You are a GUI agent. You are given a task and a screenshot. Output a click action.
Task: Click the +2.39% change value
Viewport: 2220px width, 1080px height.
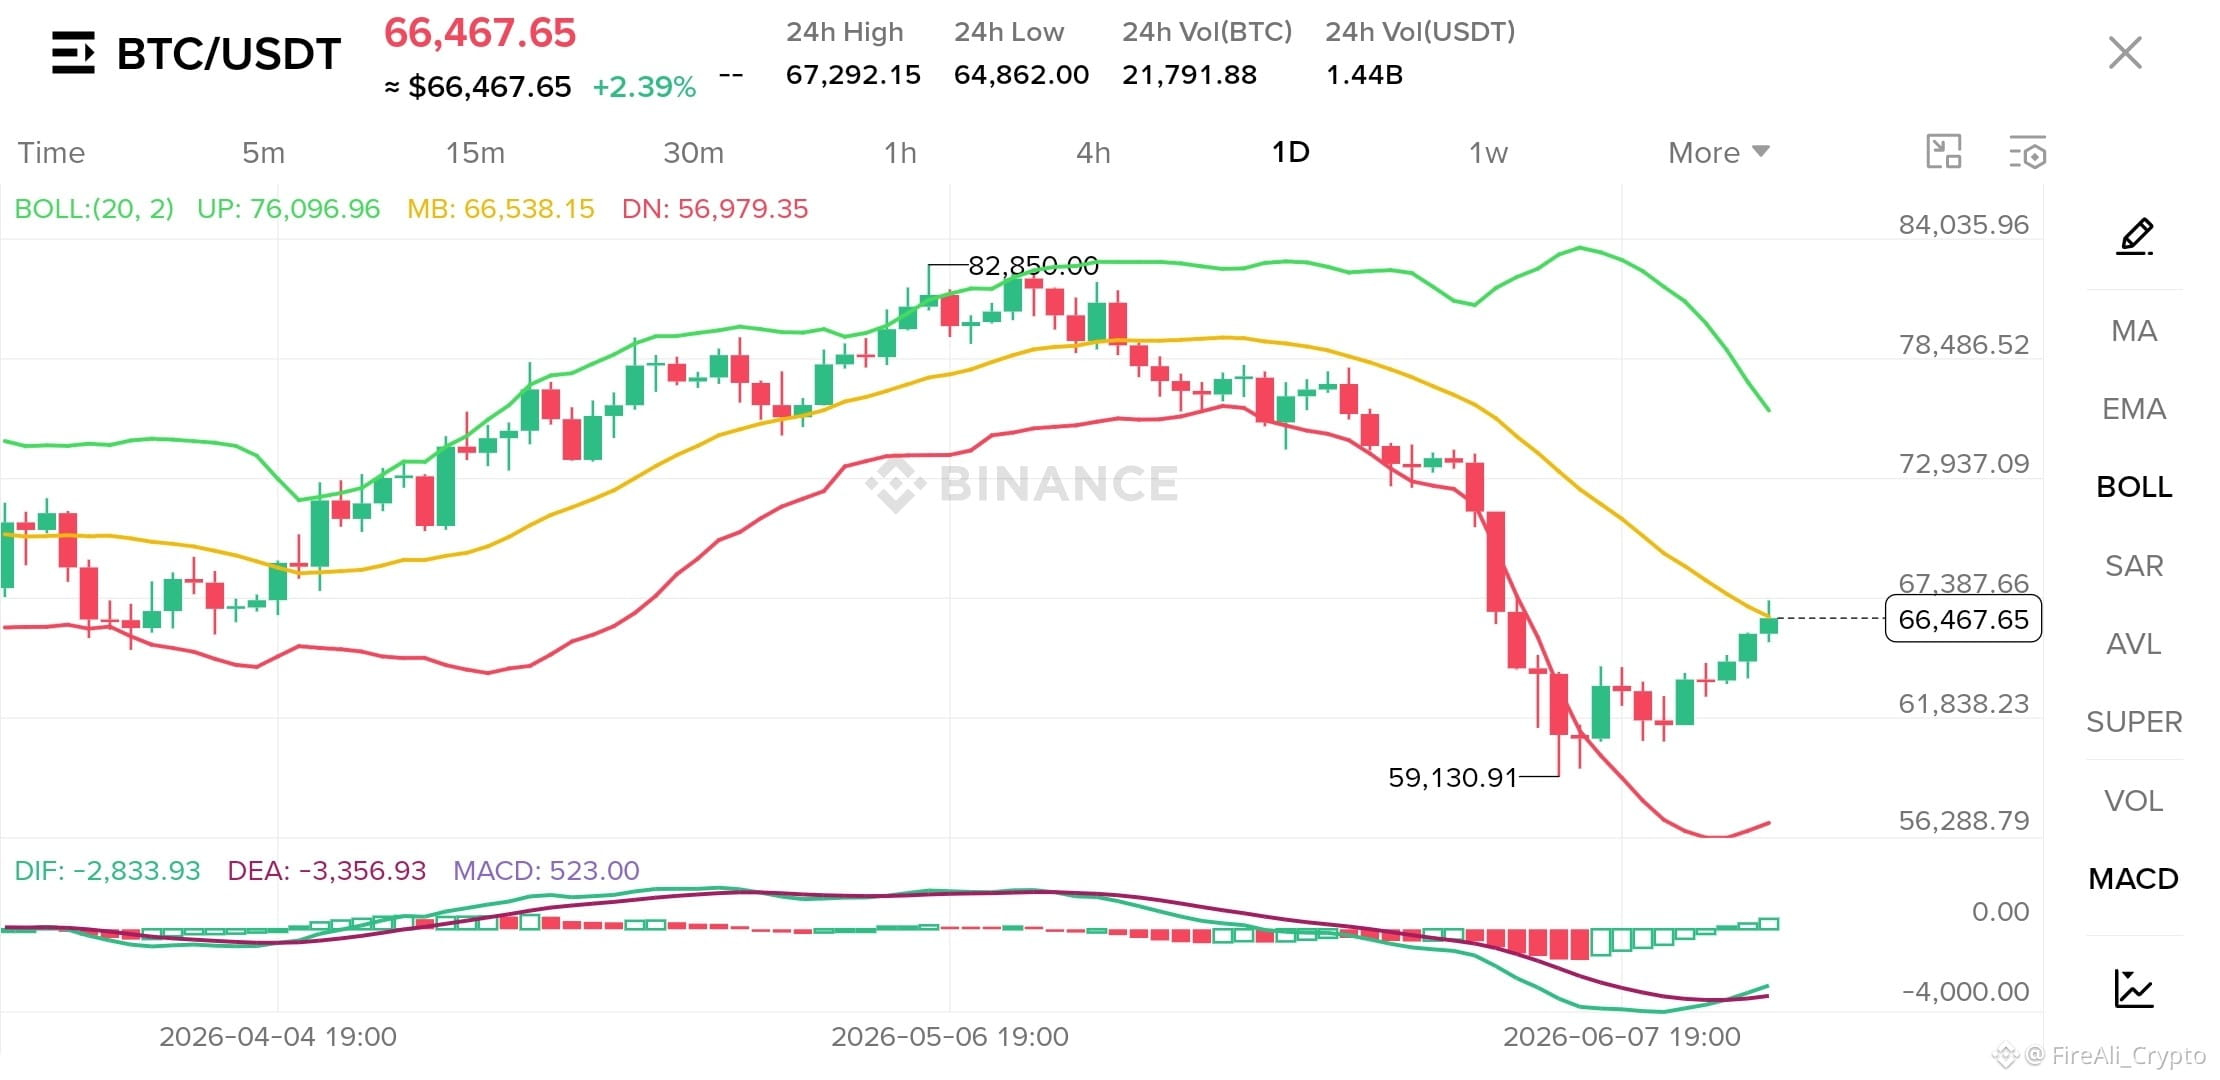(644, 87)
